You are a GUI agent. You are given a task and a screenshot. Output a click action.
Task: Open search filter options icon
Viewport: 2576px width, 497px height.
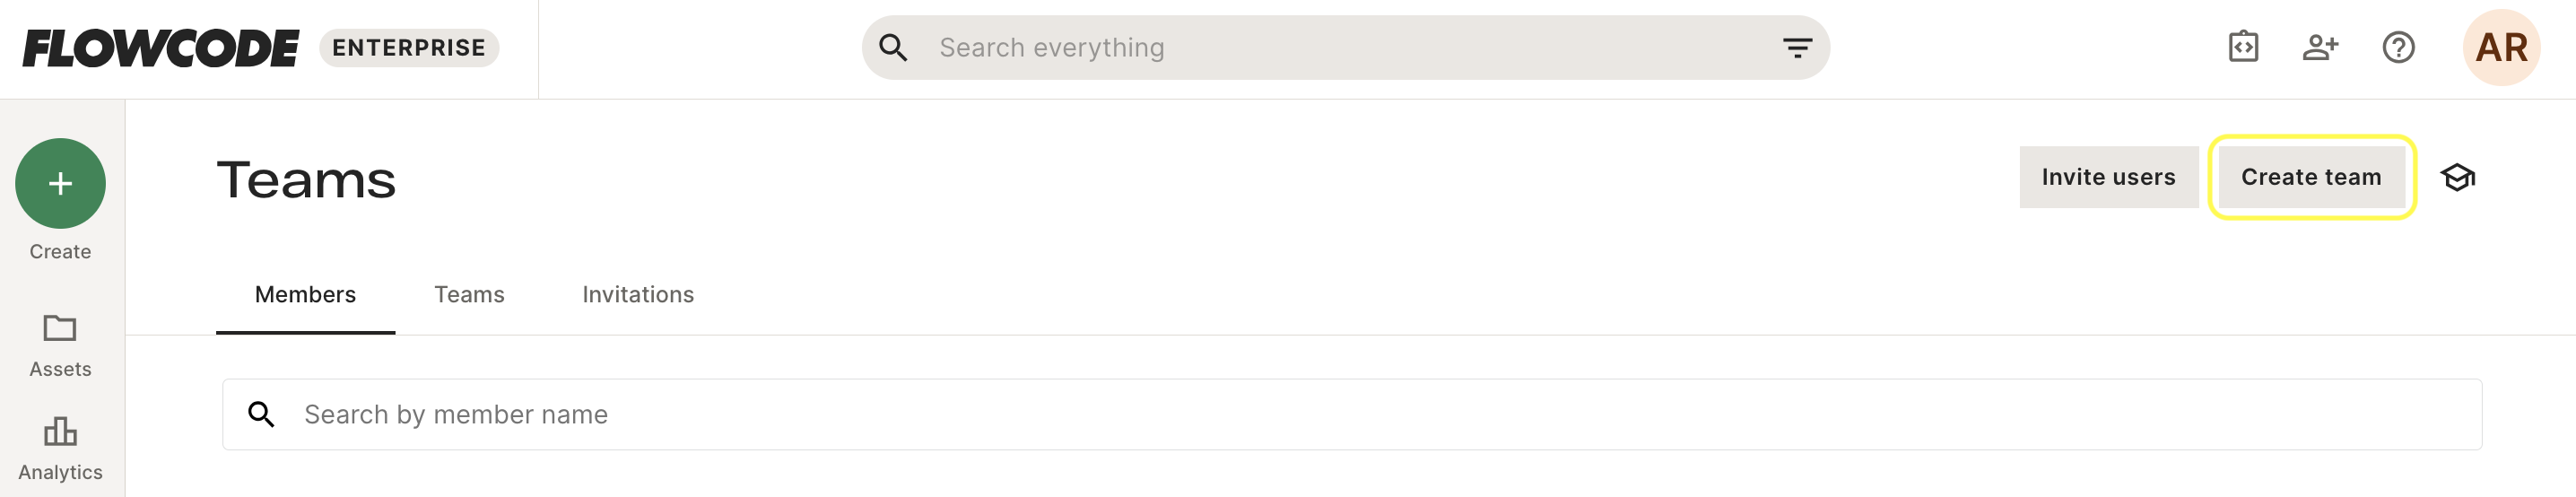(1797, 47)
